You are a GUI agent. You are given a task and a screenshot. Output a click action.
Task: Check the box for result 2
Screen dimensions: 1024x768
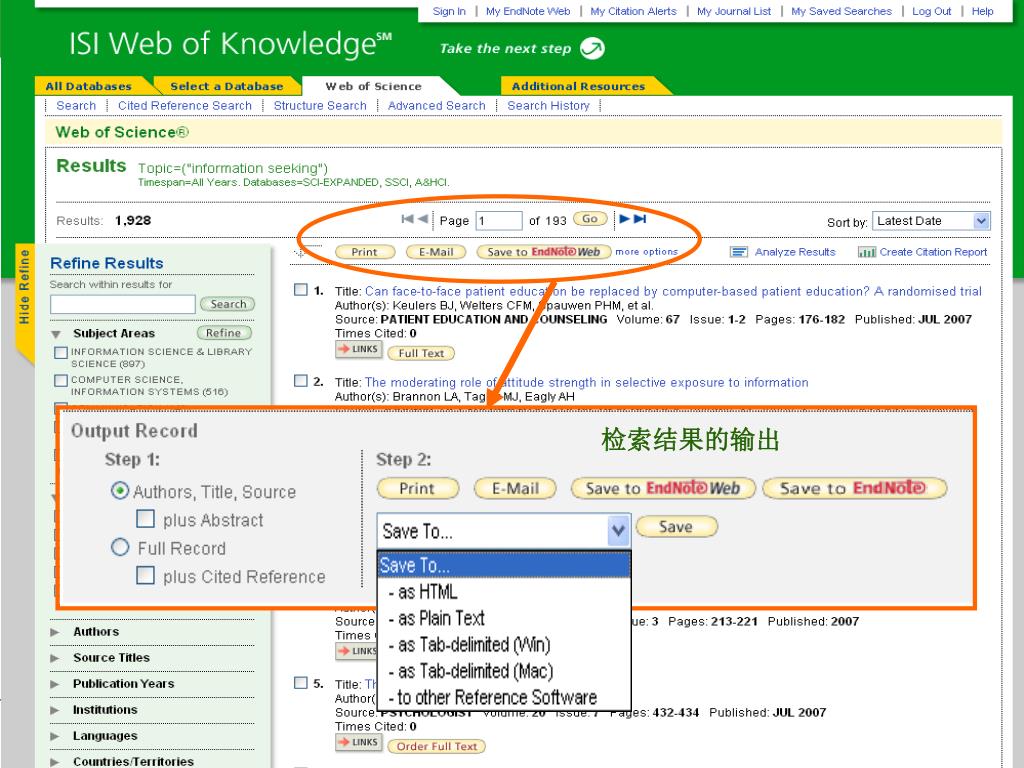[x=300, y=381]
